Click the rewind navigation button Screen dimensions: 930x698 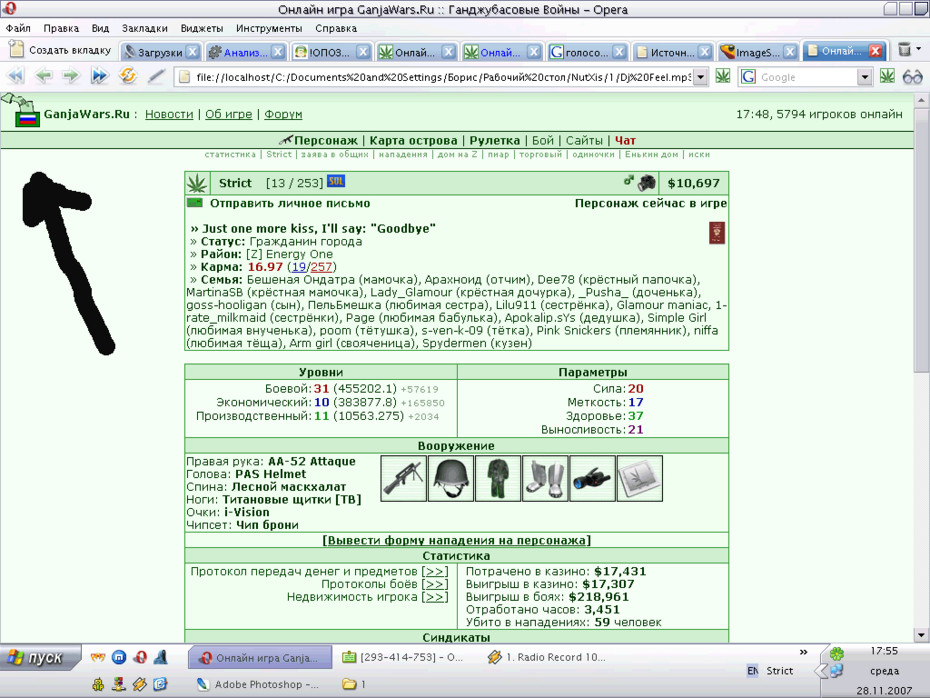click(x=16, y=76)
